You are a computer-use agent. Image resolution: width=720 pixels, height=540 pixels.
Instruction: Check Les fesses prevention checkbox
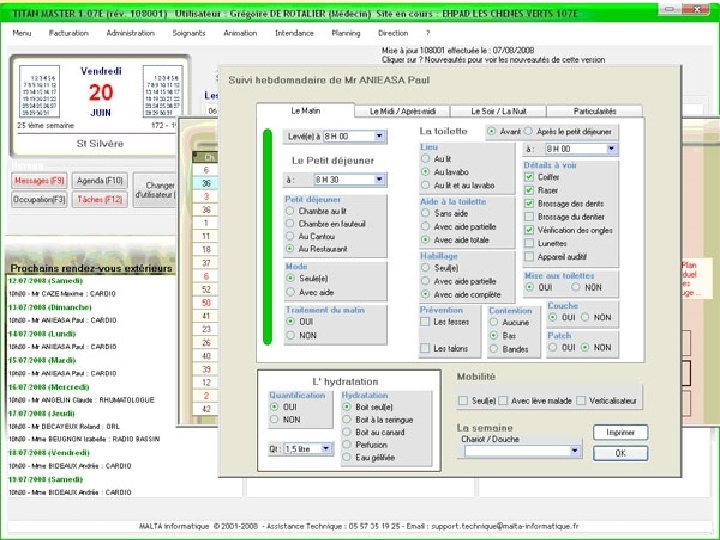(x=425, y=321)
